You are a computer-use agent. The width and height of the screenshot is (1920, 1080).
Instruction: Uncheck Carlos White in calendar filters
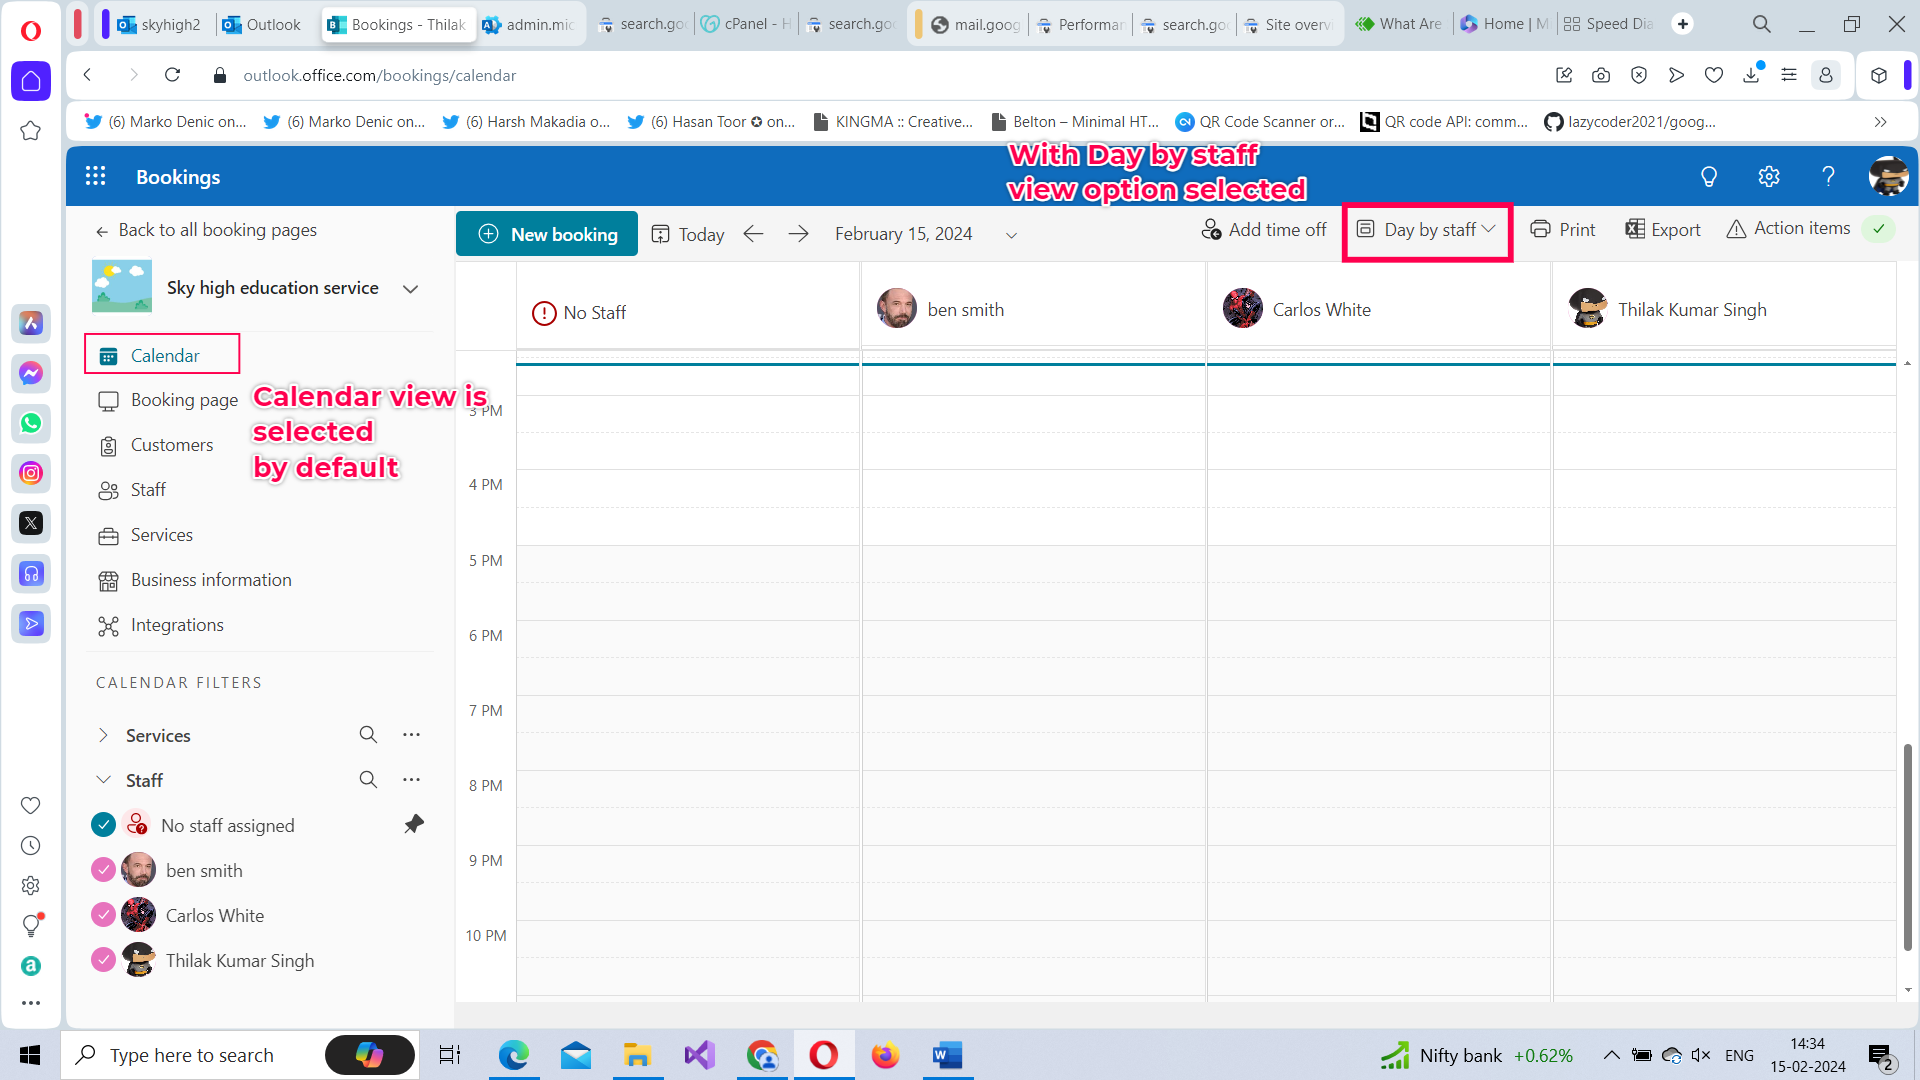point(103,914)
